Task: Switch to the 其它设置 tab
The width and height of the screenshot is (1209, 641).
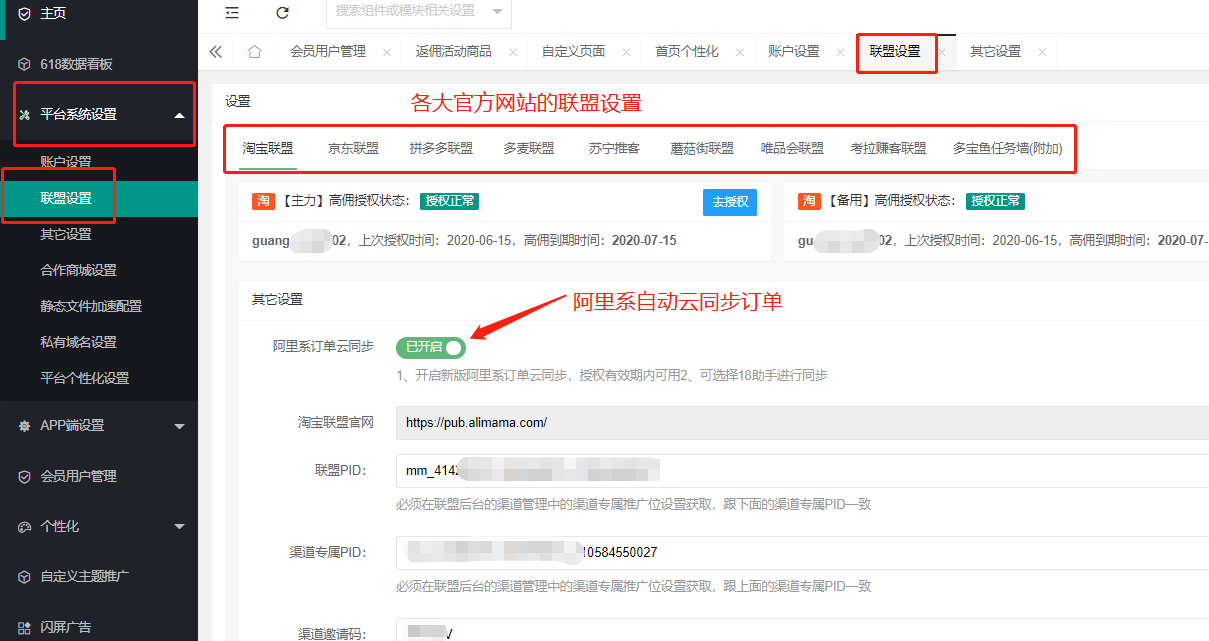Action: click(x=995, y=52)
